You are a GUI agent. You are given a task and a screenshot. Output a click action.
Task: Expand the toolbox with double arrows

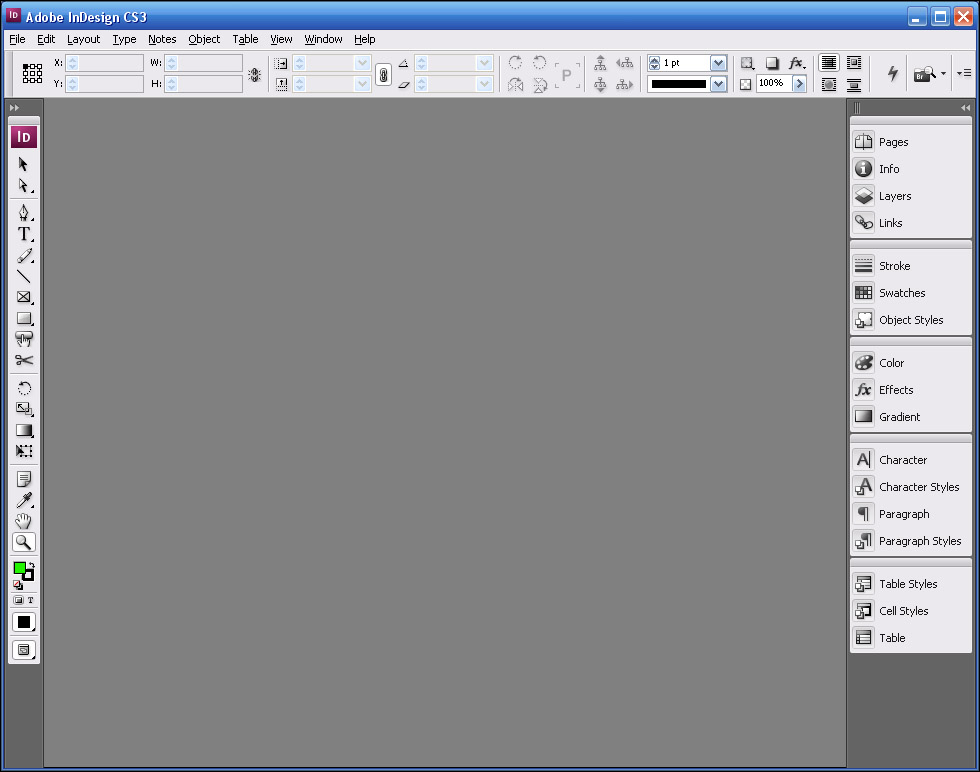(x=14, y=108)
